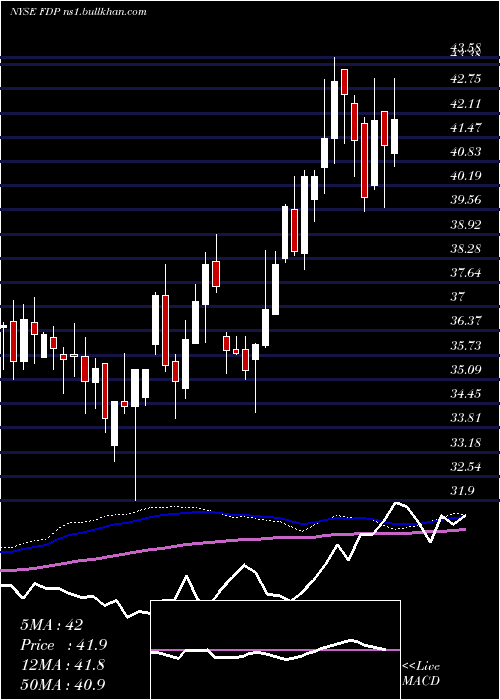Click the 38.28 price axis label
500x700 pixels.
click(x=466, y=248)
